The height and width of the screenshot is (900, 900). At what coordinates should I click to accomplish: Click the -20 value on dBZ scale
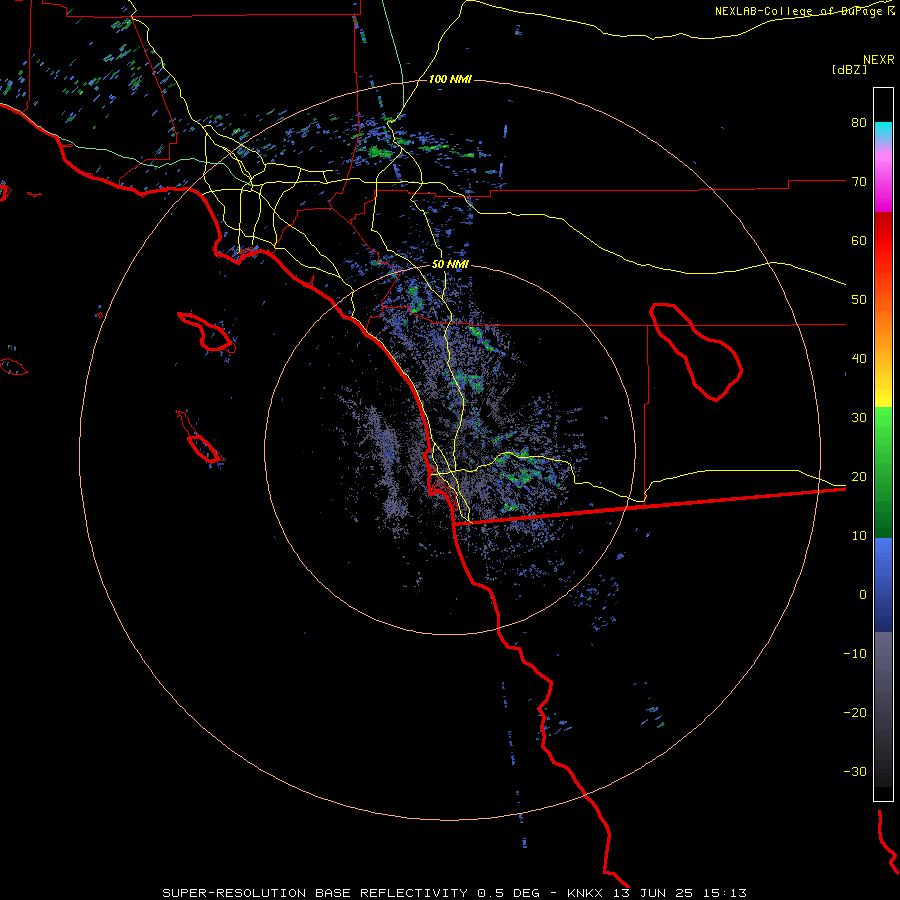pos(855,712)
